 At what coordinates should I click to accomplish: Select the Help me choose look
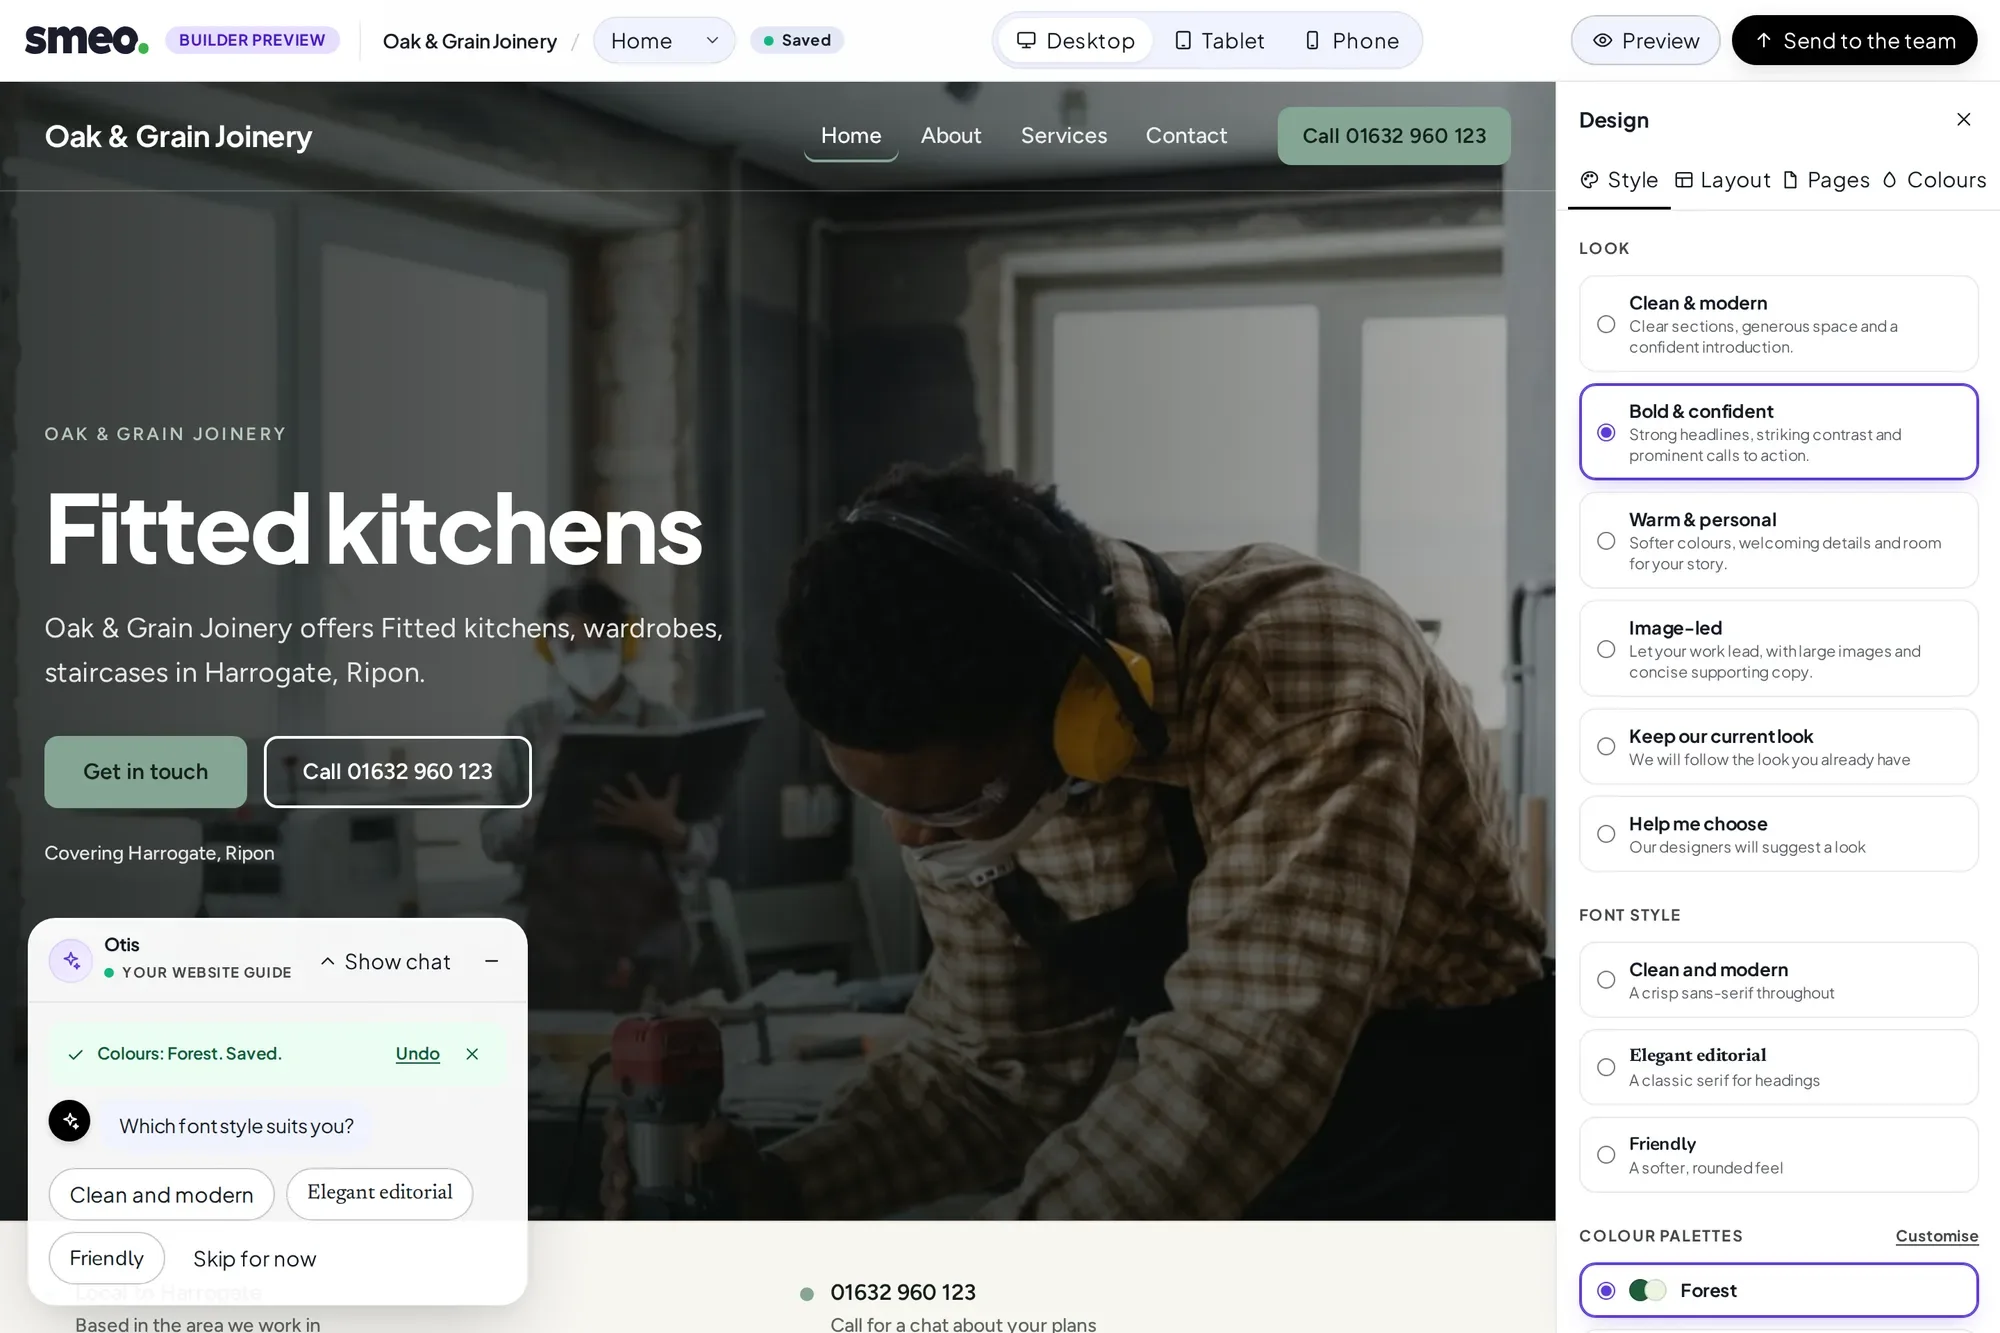1778,834
